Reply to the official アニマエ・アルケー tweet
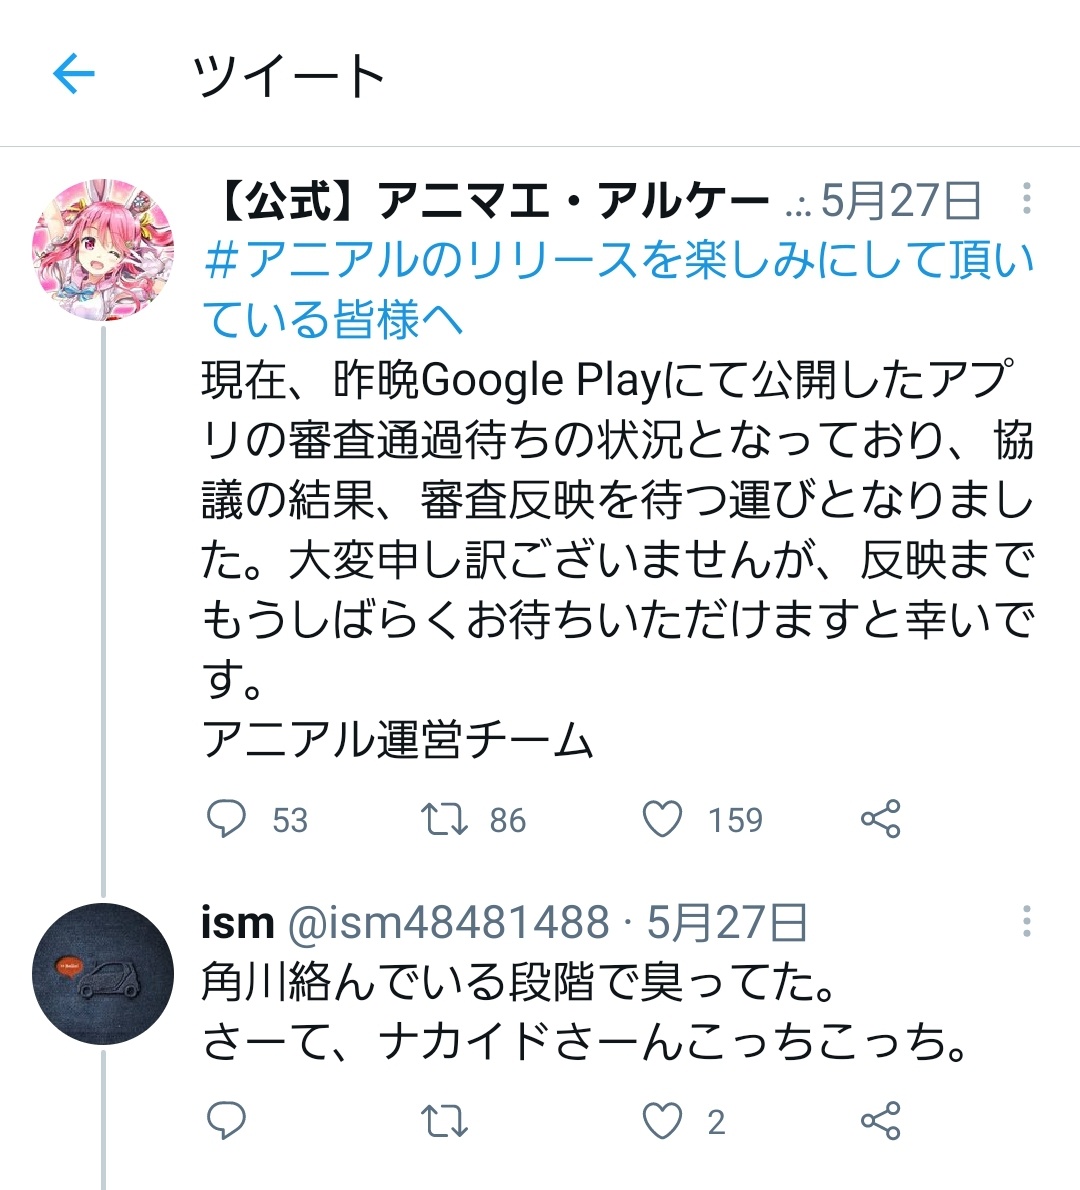1080x1190 pixels. click(226, 819)
